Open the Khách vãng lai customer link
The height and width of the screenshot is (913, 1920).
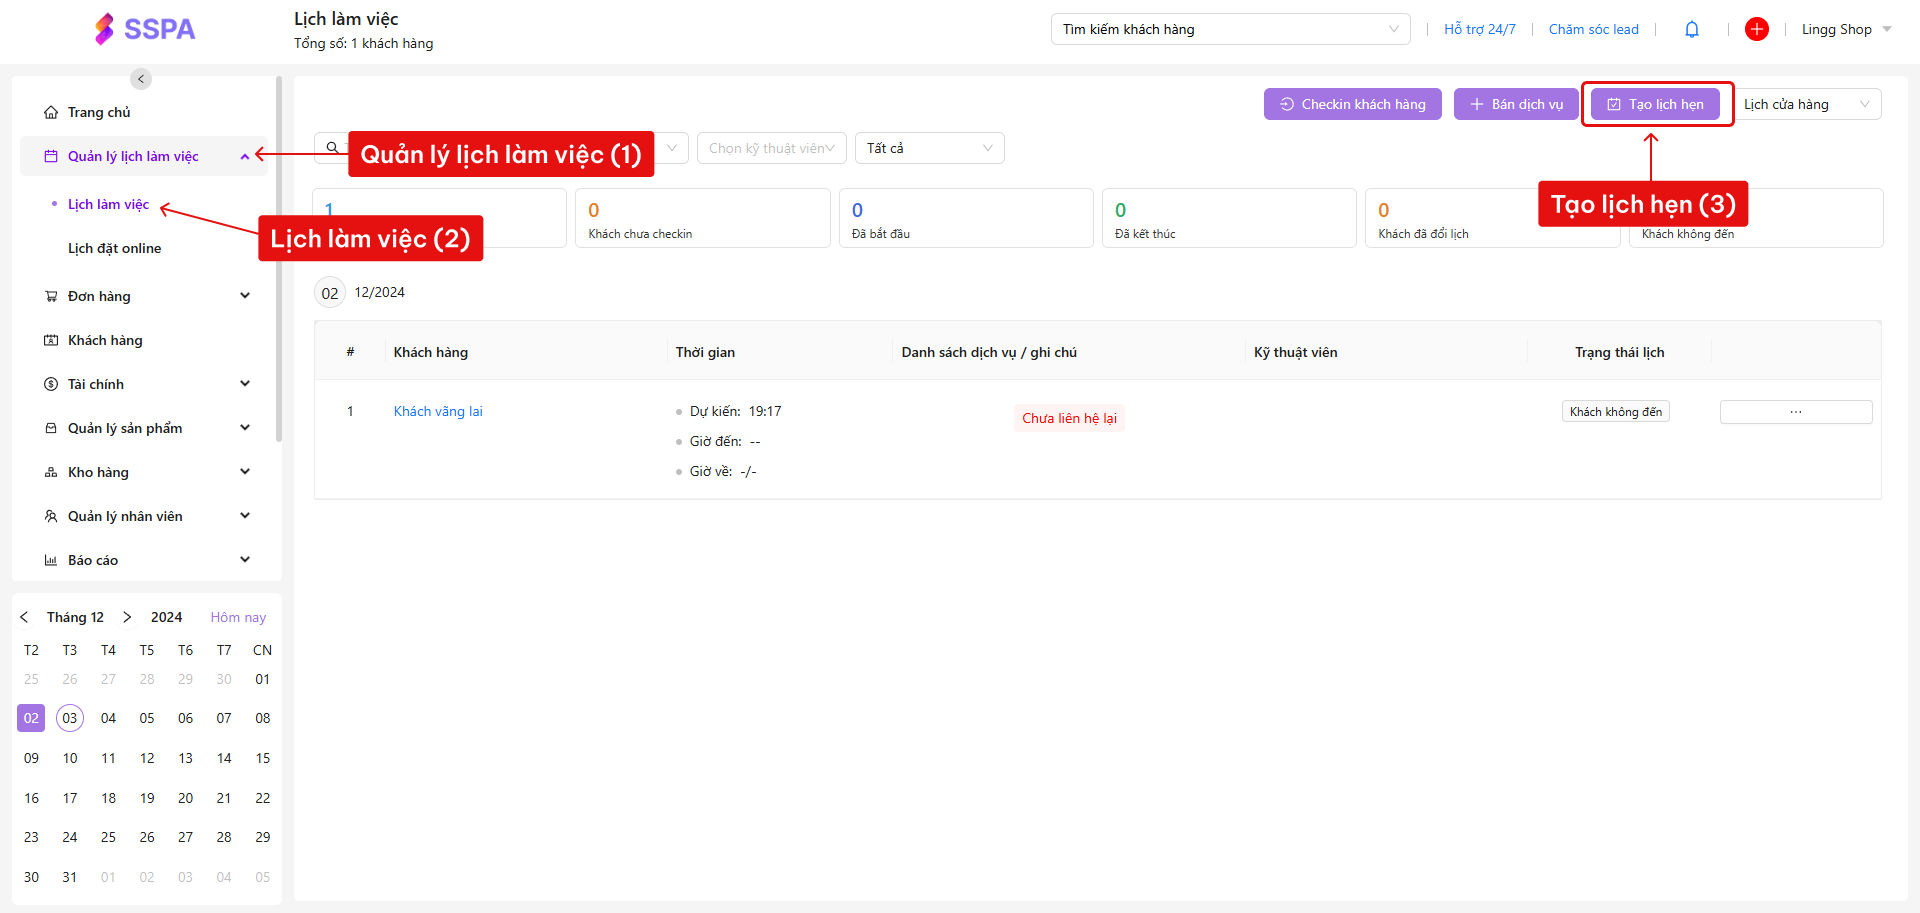pyautogui.click(x=438, y=411)
